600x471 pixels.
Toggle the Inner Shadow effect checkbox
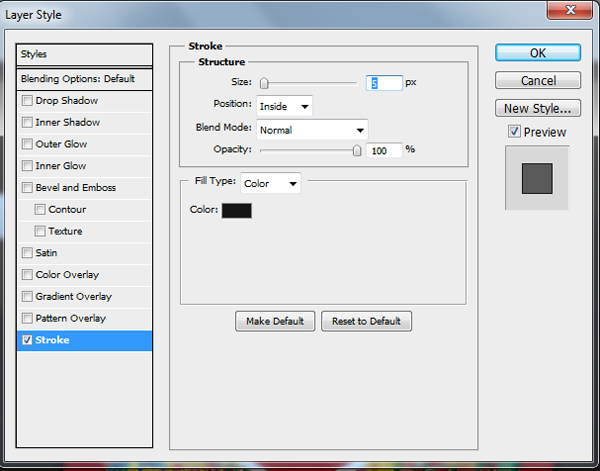click(27, 123)
